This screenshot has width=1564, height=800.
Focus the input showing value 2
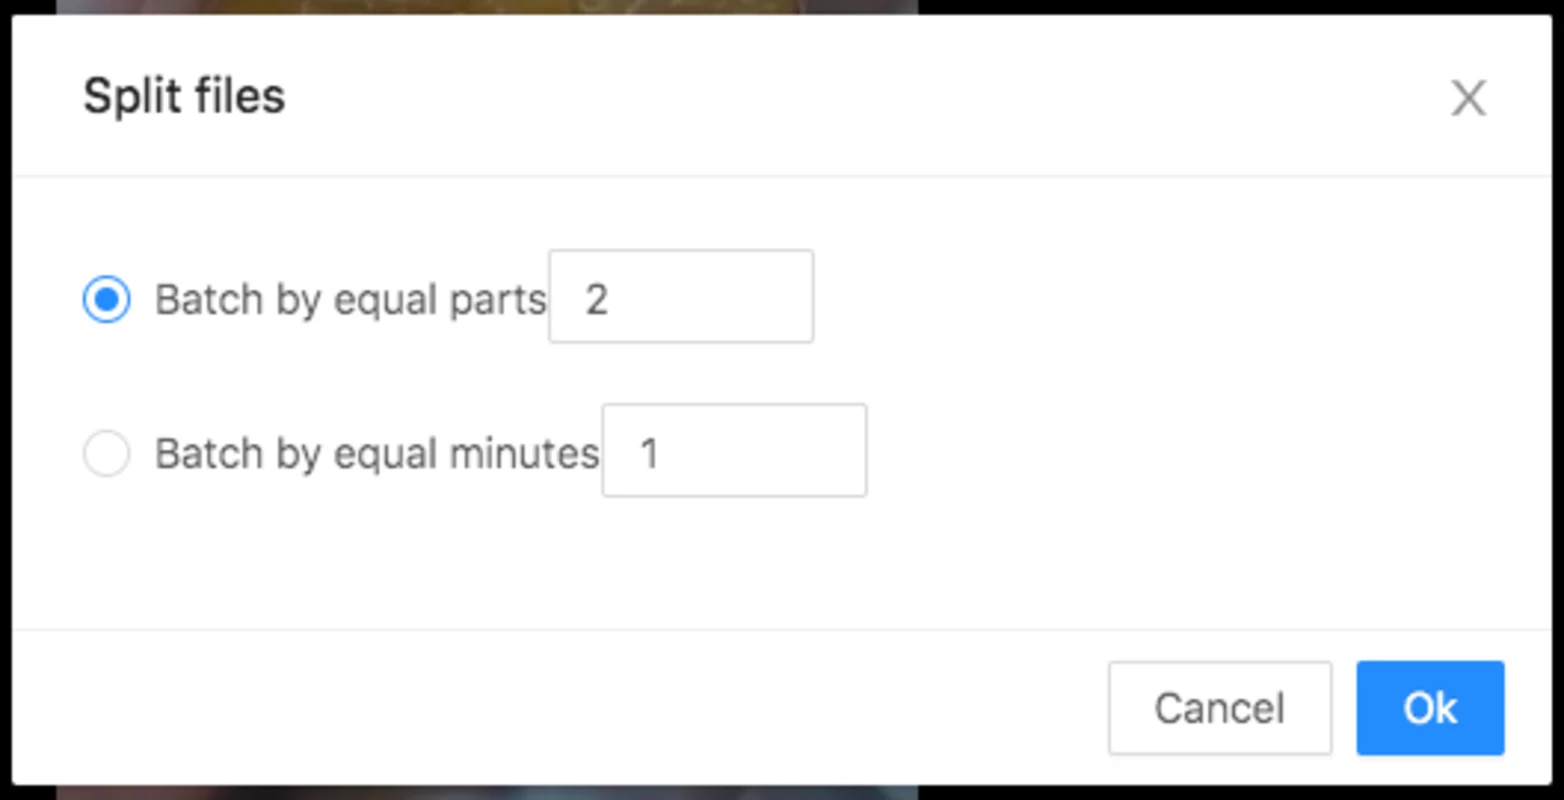pos(681,296)
